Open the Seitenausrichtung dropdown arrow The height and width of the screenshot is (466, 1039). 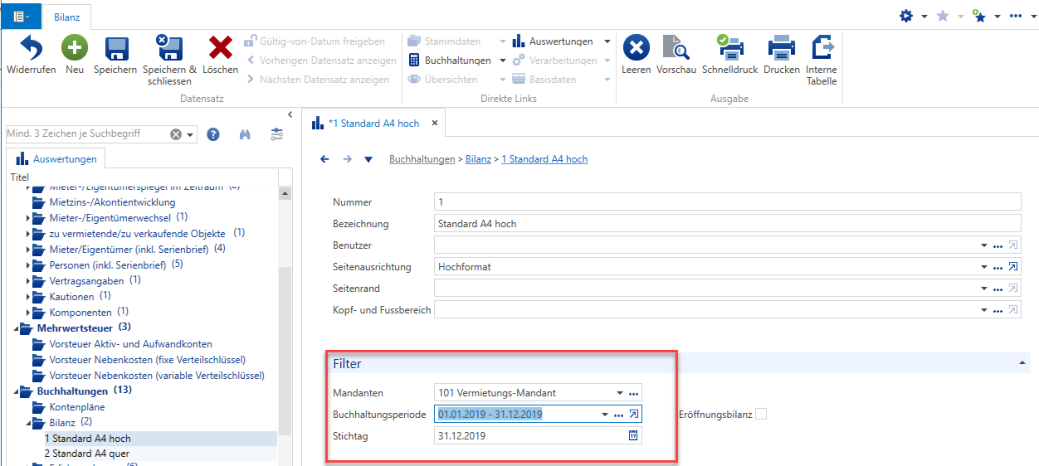click(x=984, y=267)
